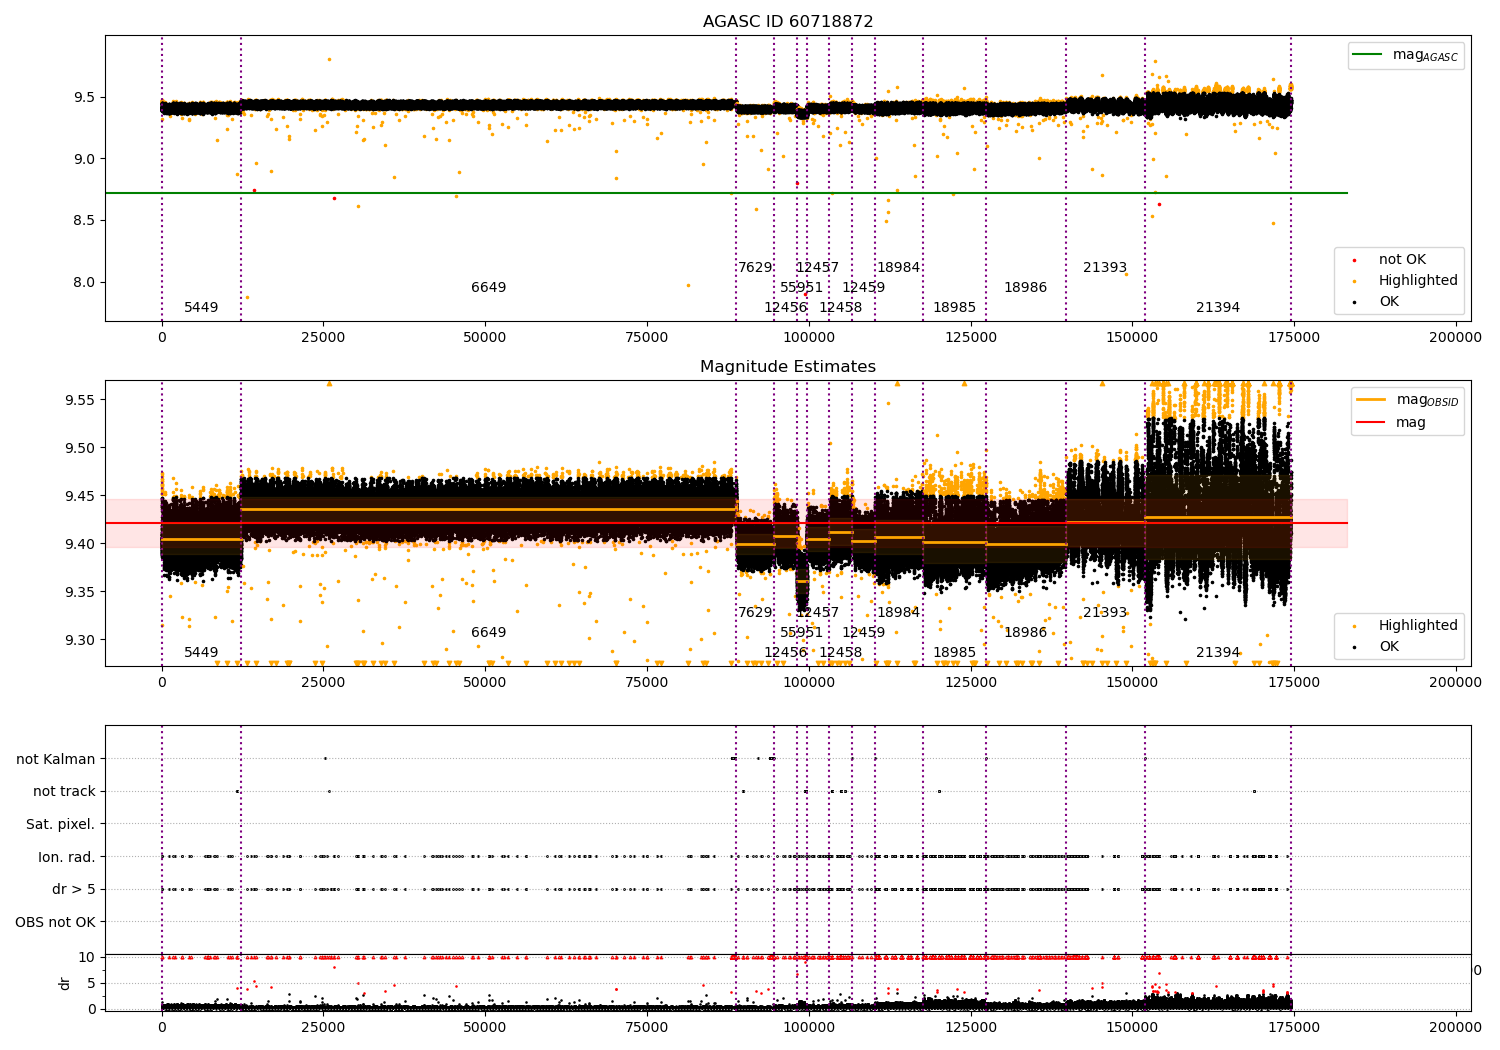This screenshot has height=1050, width=1500.
Task: Click the 'not track' row label
Action: (x=64, y=791)
